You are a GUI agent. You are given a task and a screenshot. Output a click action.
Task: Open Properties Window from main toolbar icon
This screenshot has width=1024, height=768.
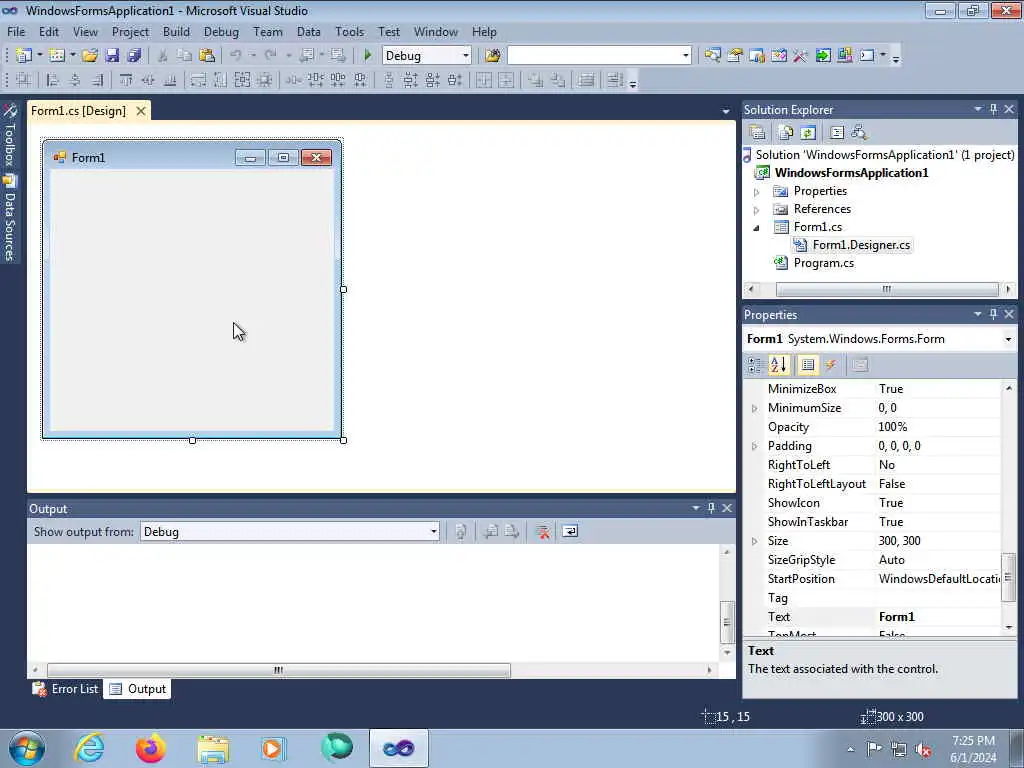(735, 56)
